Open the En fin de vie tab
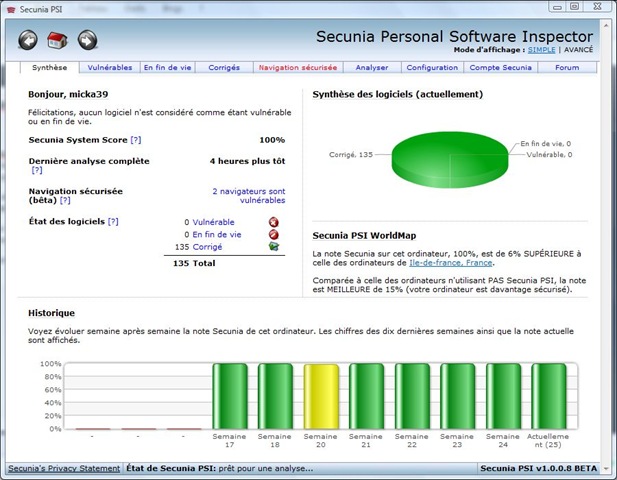The image size is (617, 480). [x=168, y=68]
